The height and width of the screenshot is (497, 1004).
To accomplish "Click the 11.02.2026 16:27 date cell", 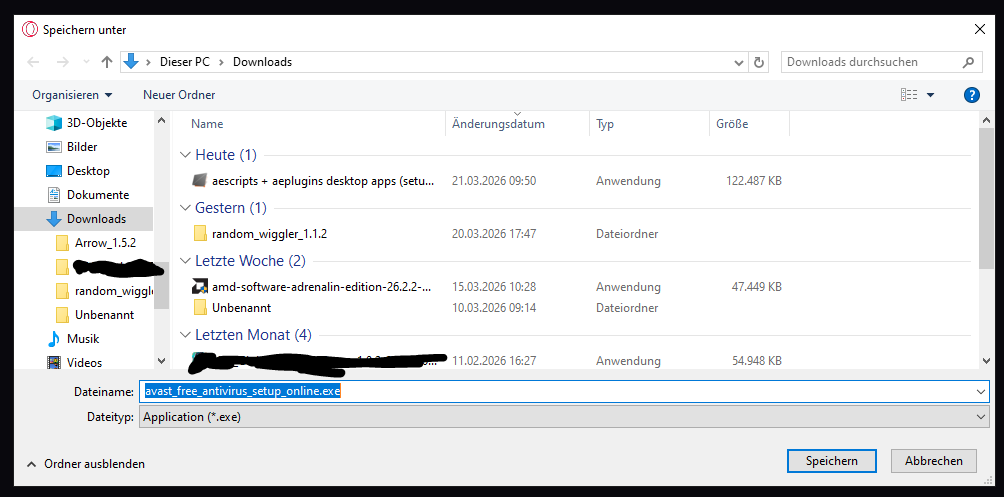I will click(x=494, y=361).
